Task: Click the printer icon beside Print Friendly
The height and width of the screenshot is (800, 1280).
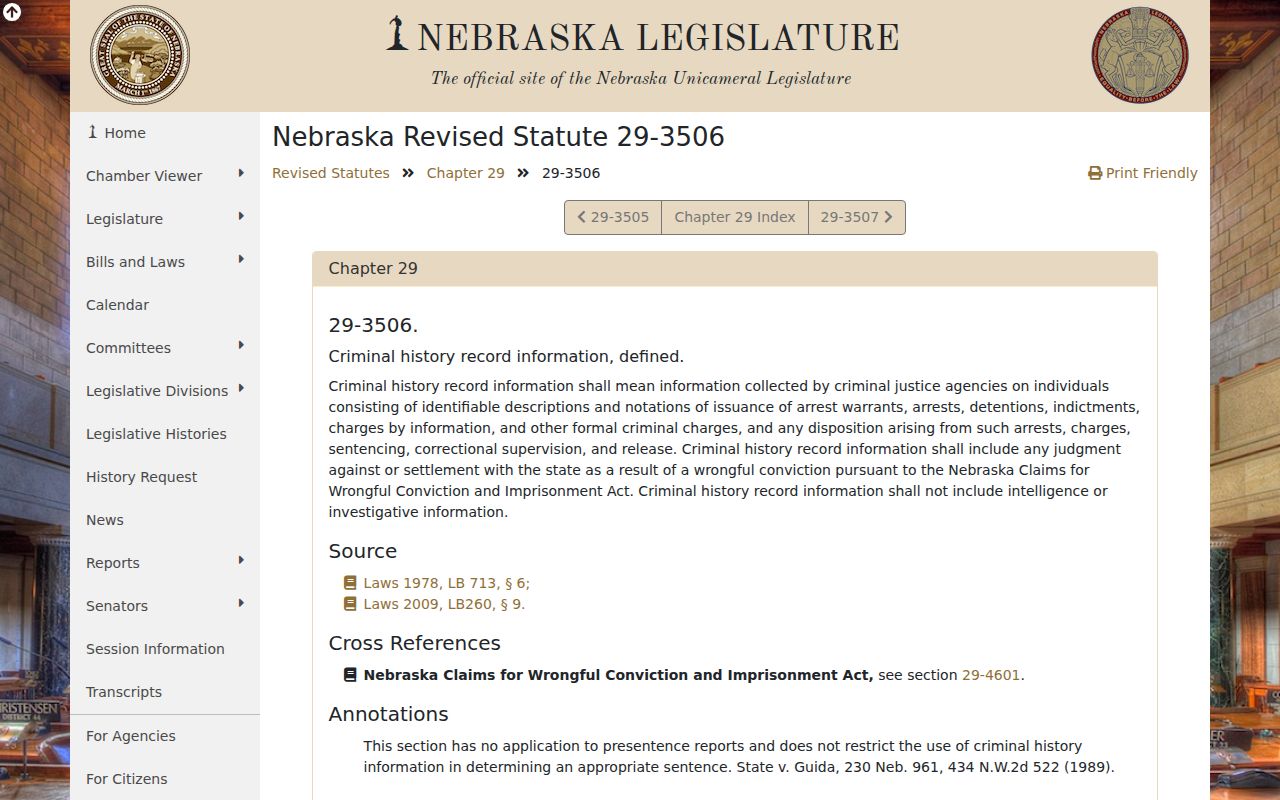Action: 1095,173
